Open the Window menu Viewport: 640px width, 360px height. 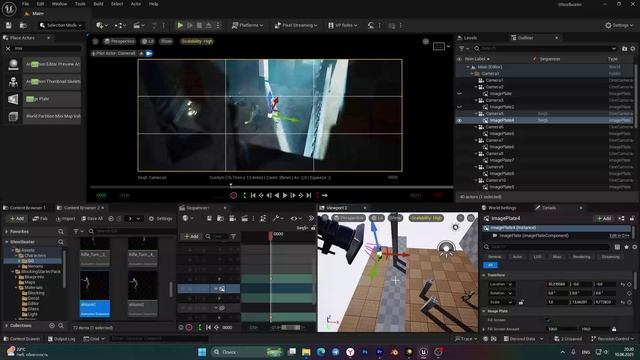(59, 4)
